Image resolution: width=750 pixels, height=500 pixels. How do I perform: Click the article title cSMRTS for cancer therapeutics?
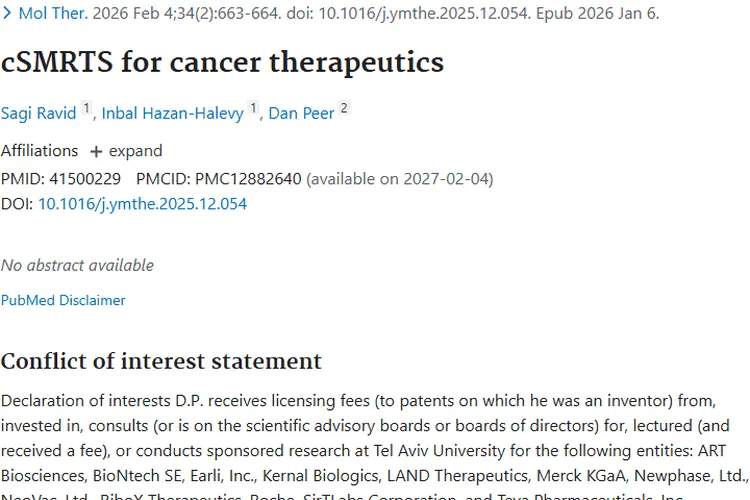click(222, 62)
